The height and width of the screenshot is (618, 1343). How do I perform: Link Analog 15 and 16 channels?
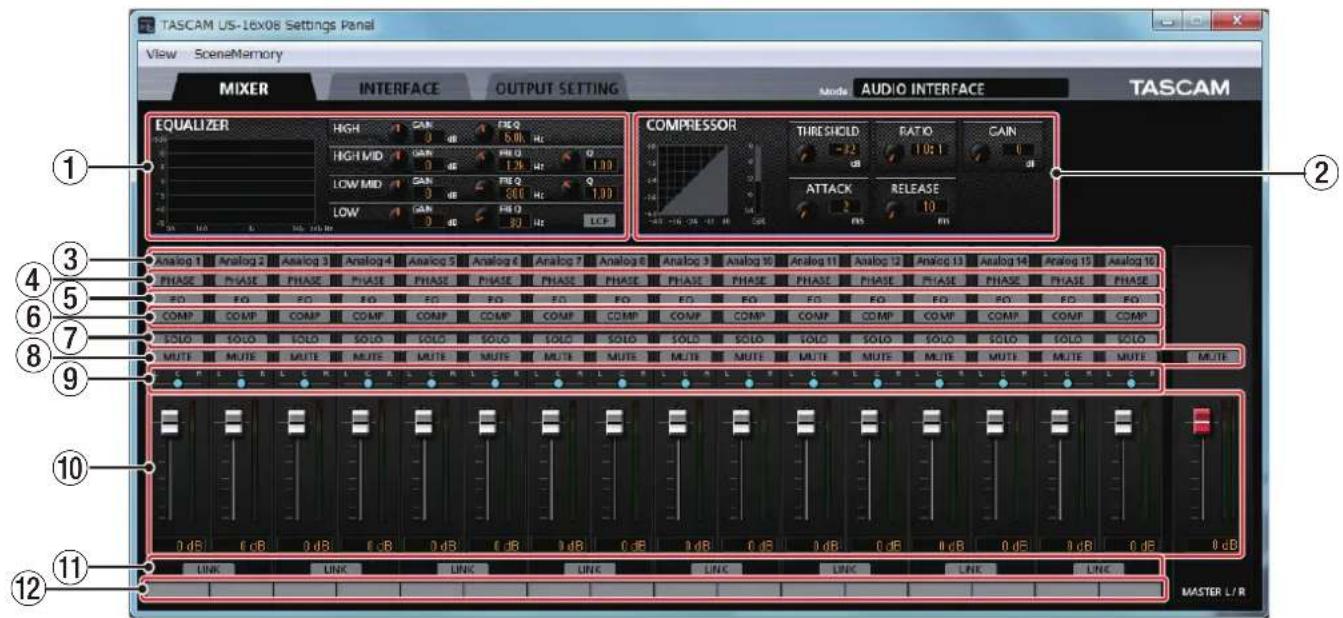(1098, 568)
